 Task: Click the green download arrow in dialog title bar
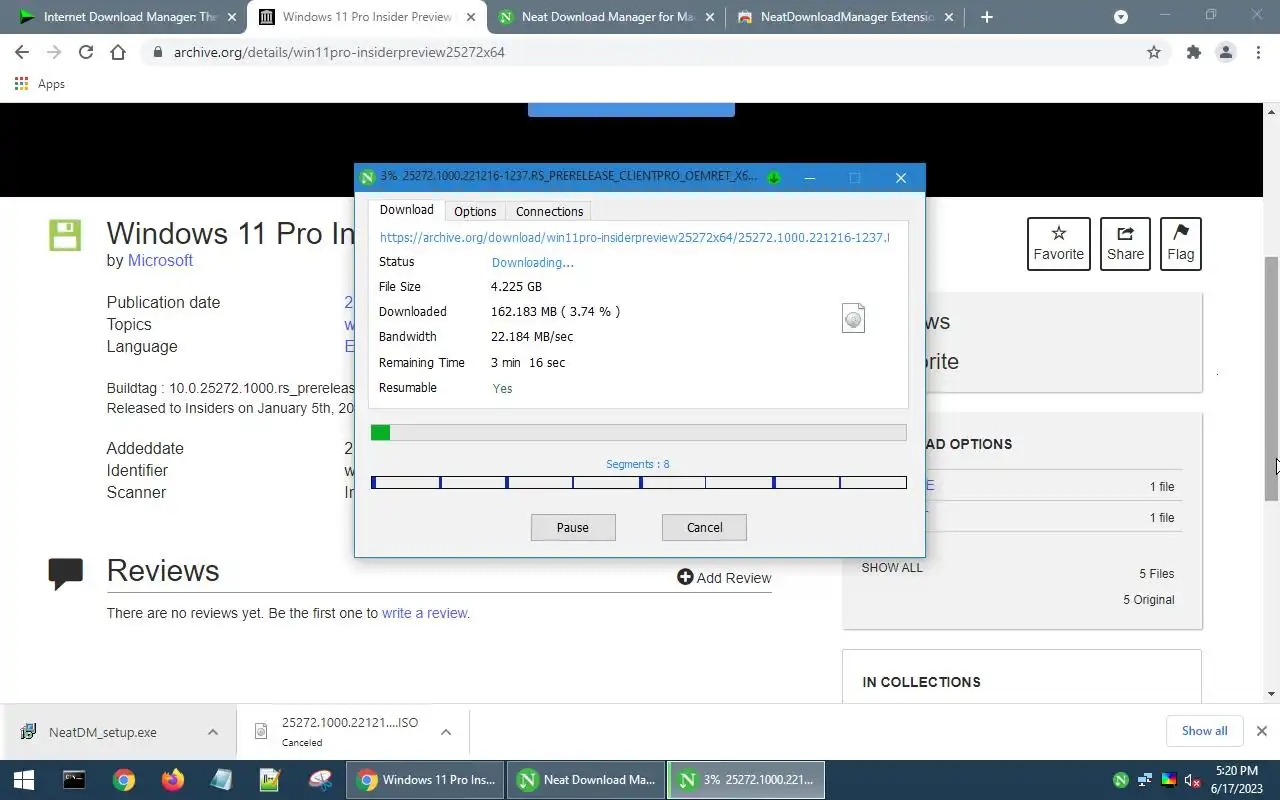(773, 177)
